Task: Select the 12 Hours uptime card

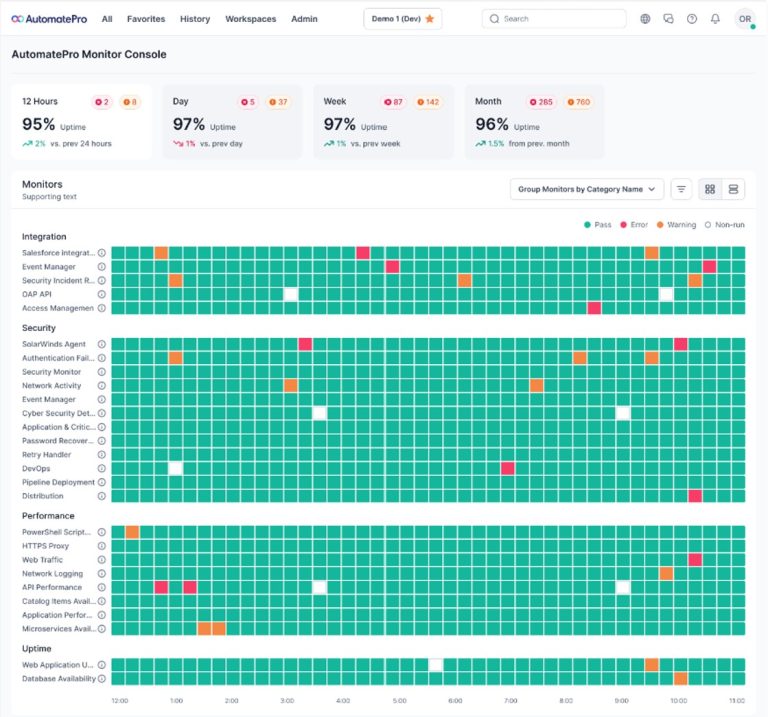Action: [x=82, y=121]
